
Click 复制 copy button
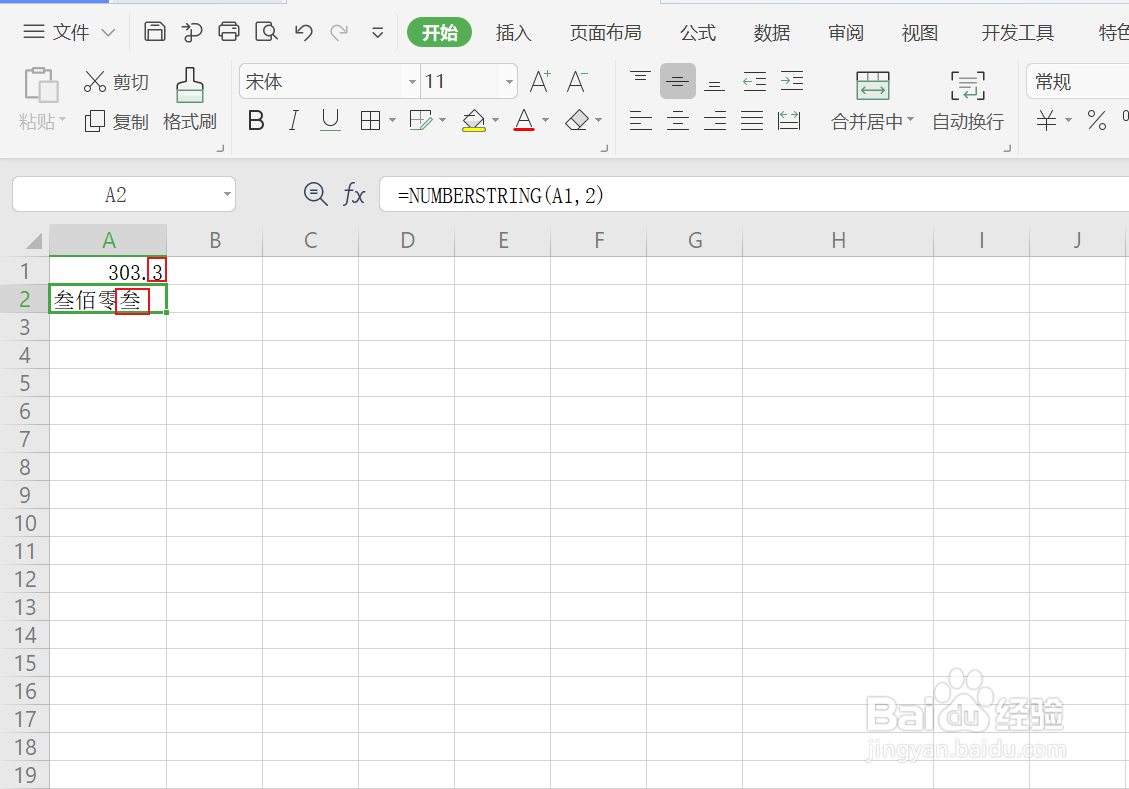click(x=116, y=122)
